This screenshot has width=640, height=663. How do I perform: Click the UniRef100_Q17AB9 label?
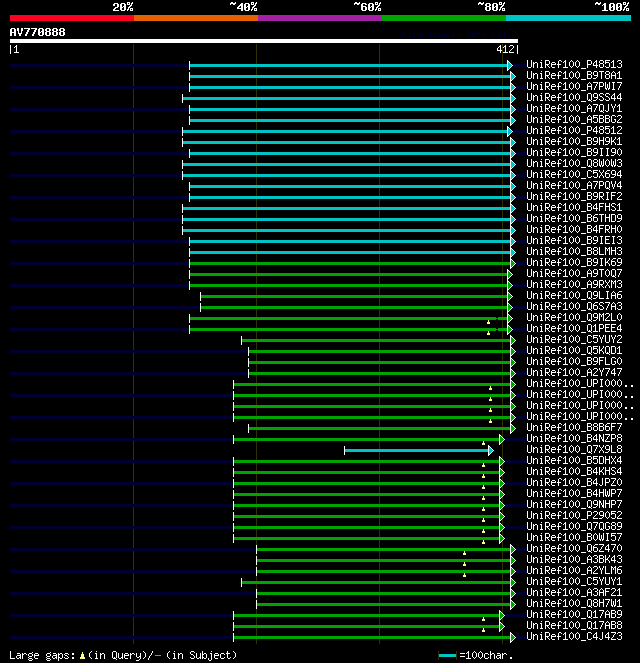[574, 614]
